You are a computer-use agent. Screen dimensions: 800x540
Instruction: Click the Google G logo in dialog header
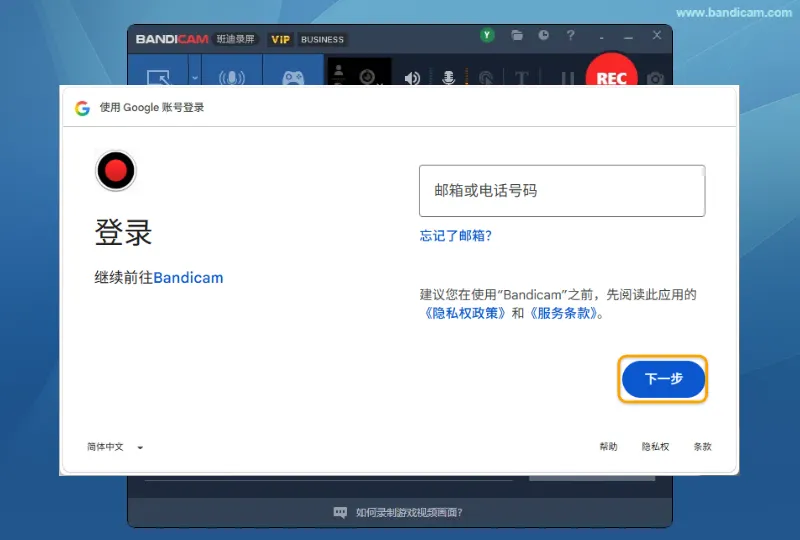click(83, 108)
